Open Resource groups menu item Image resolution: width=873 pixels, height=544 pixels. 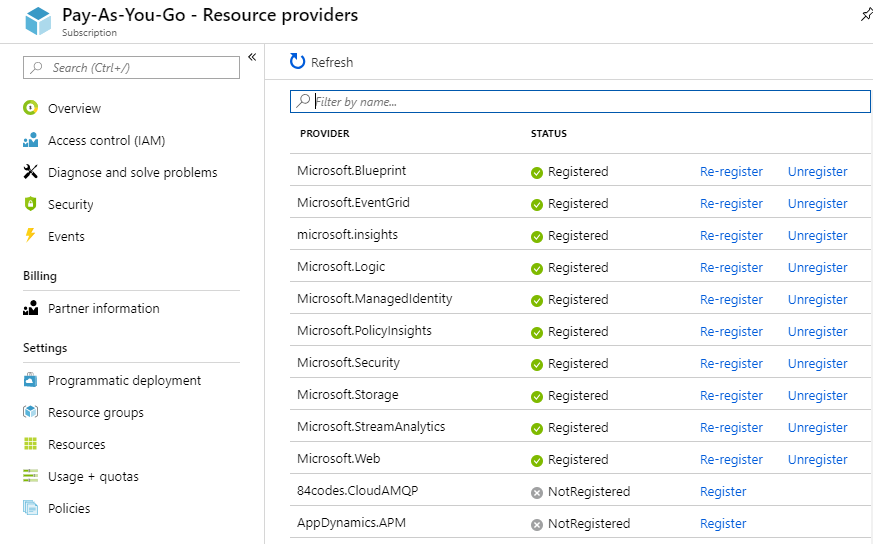click(95, 412)
